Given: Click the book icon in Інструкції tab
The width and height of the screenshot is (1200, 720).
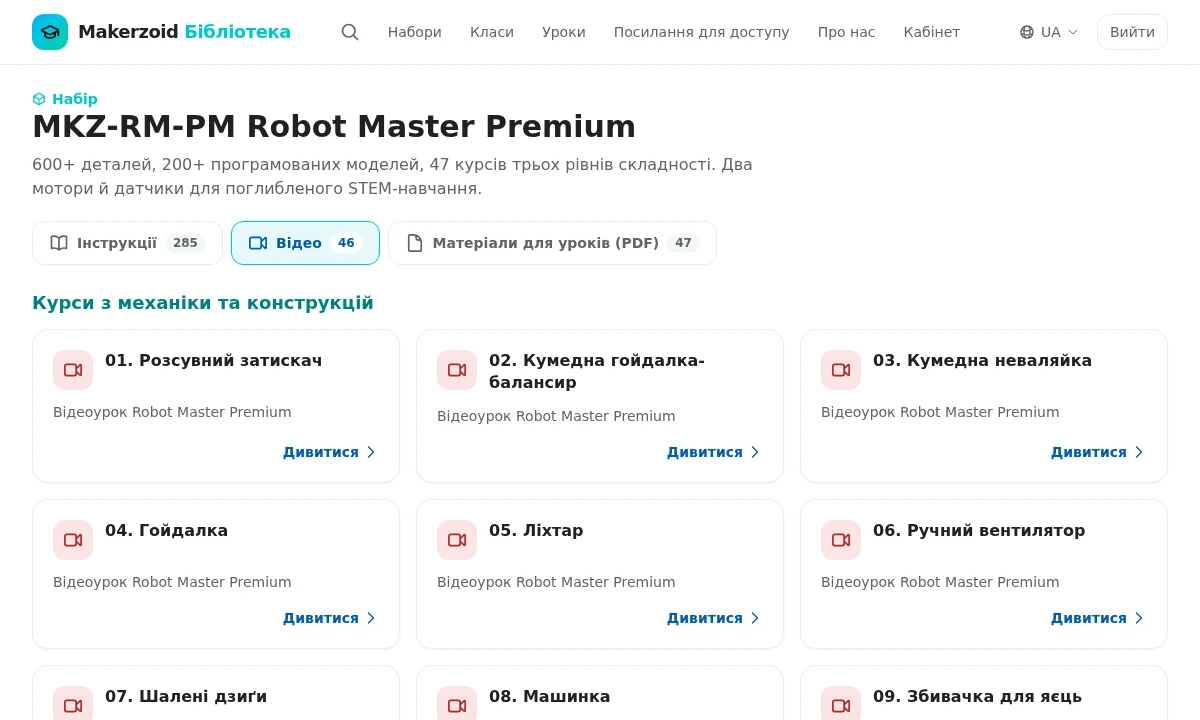Looking at the screenshot, I should 59,243.
